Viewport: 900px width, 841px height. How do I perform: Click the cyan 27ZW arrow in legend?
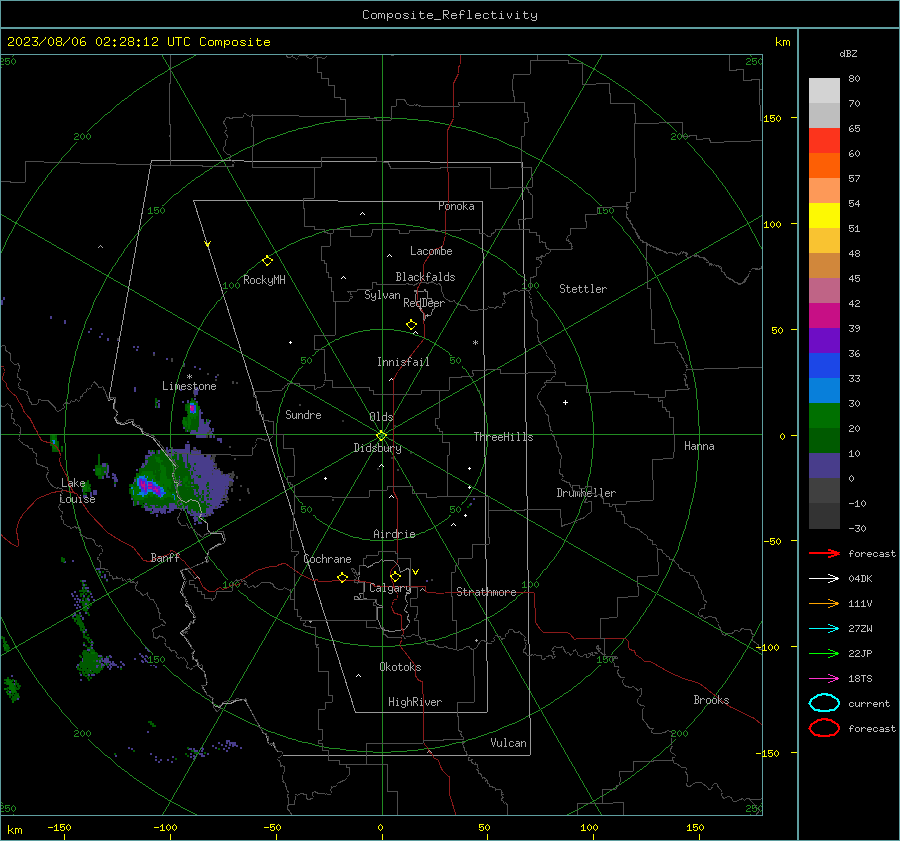tap(824, 629)
